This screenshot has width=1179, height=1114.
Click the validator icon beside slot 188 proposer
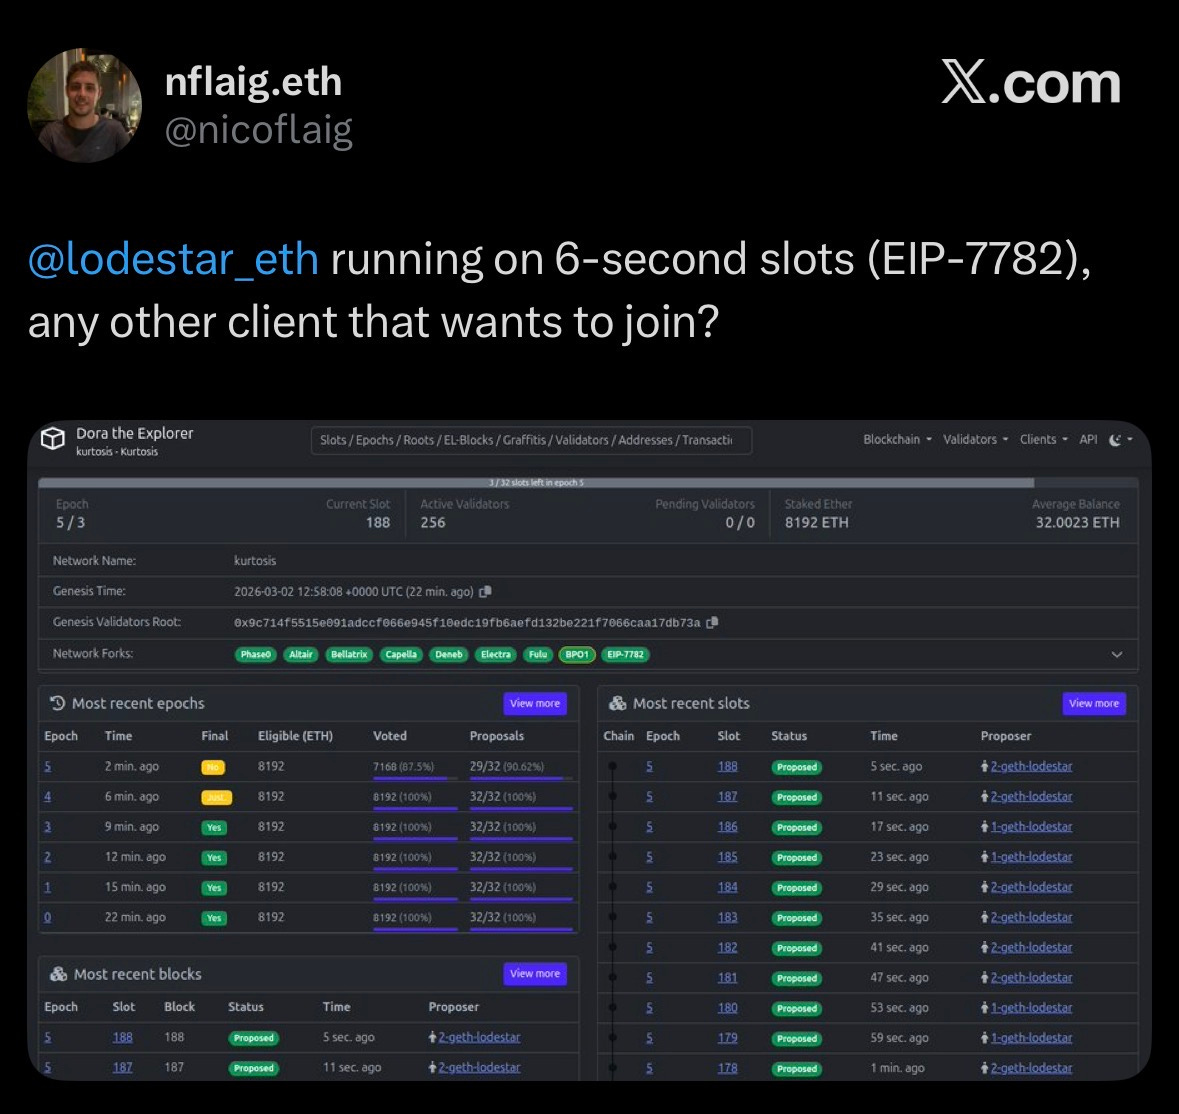coord(984,767)
